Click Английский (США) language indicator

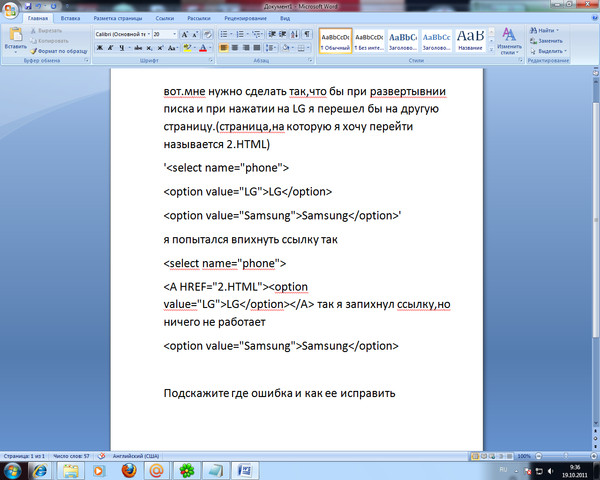click(x=135, y=456)
